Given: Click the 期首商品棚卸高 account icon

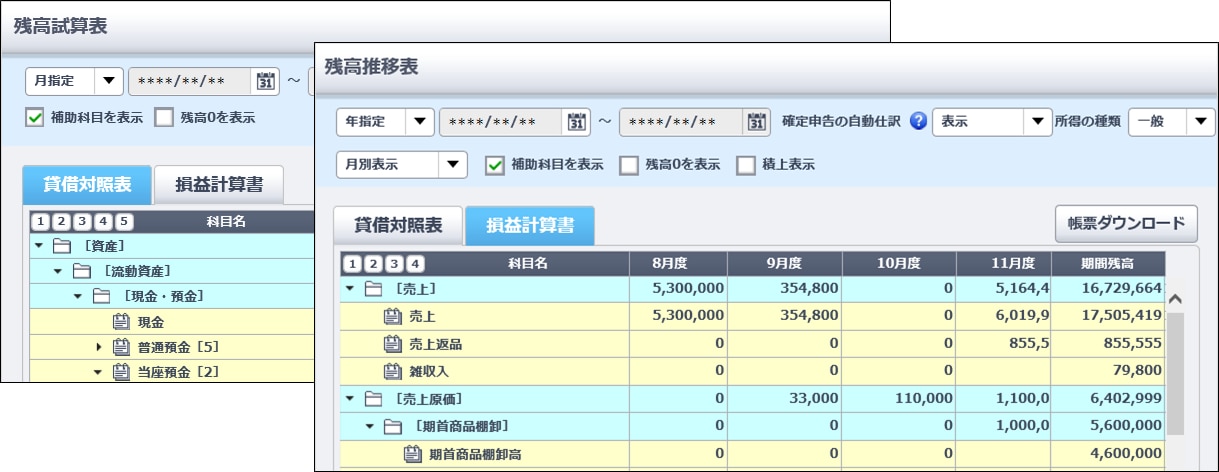Looking at the screenshot, I should [x=413, y=454].
